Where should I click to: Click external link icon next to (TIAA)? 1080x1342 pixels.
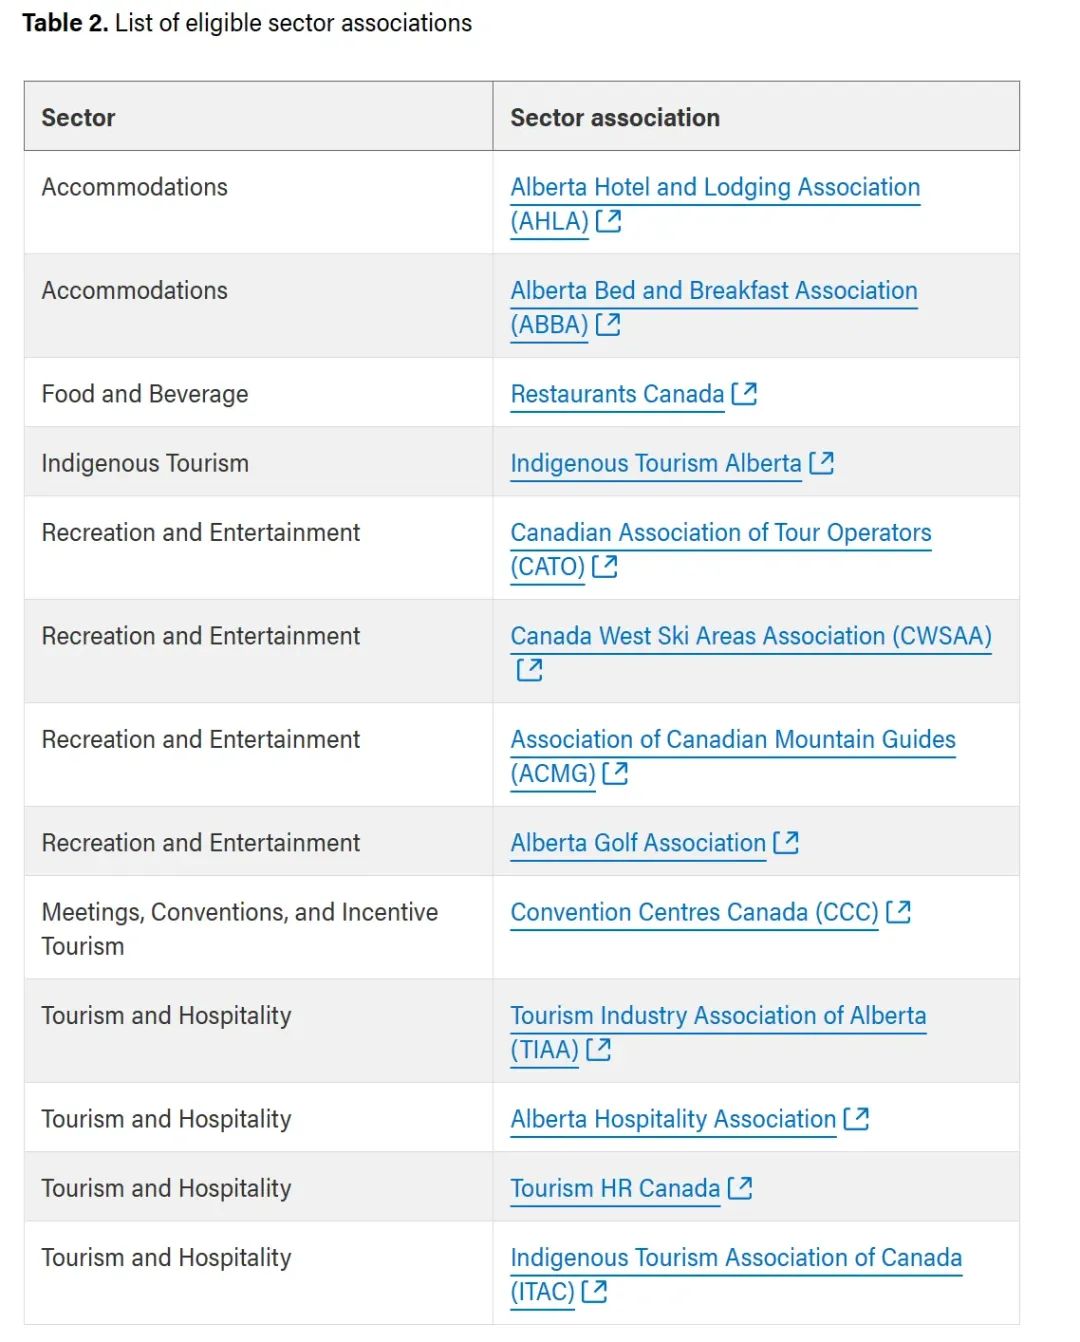click(599, 1050)
